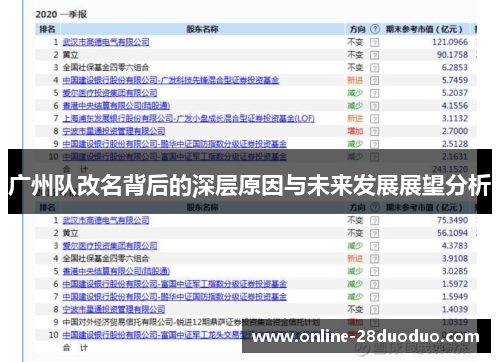Click 宁波市星通投资管理有限公司 link in the 2.7000 row

(x=114, y=131)
